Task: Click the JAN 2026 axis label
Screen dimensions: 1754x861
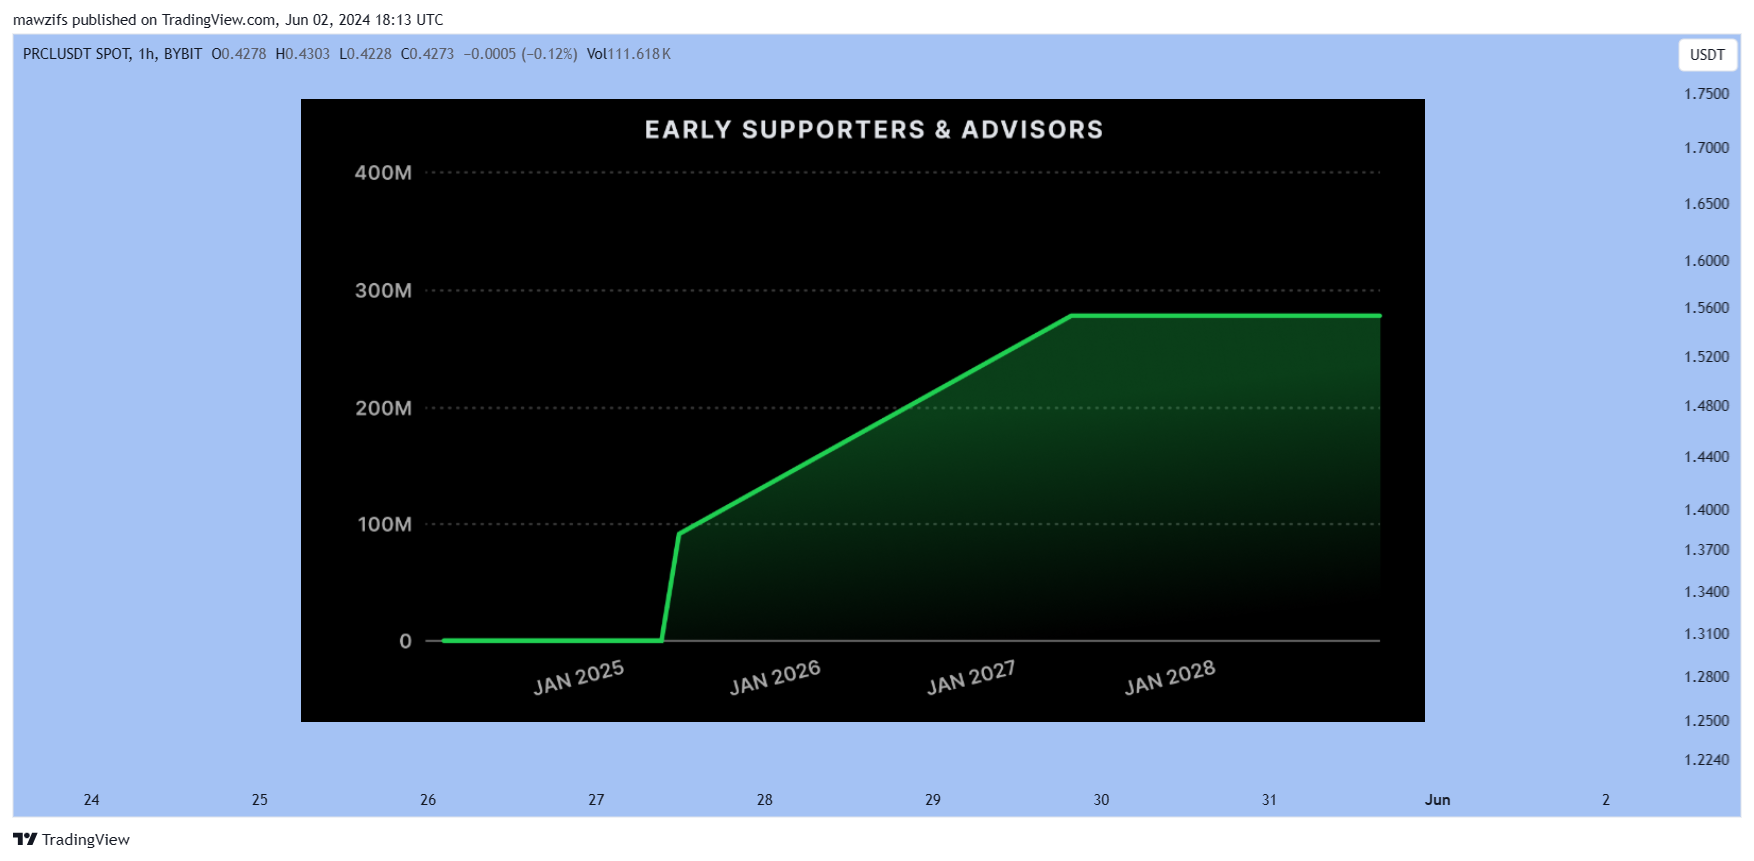Action: (775, 677)
